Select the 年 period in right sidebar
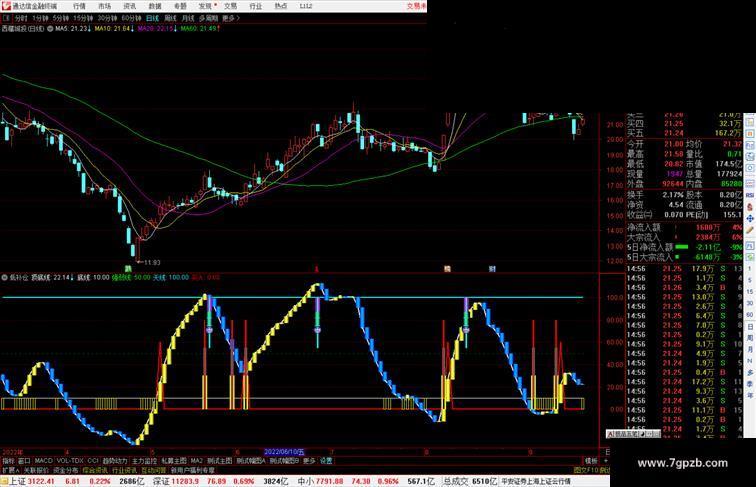 (x=750, y=396)
